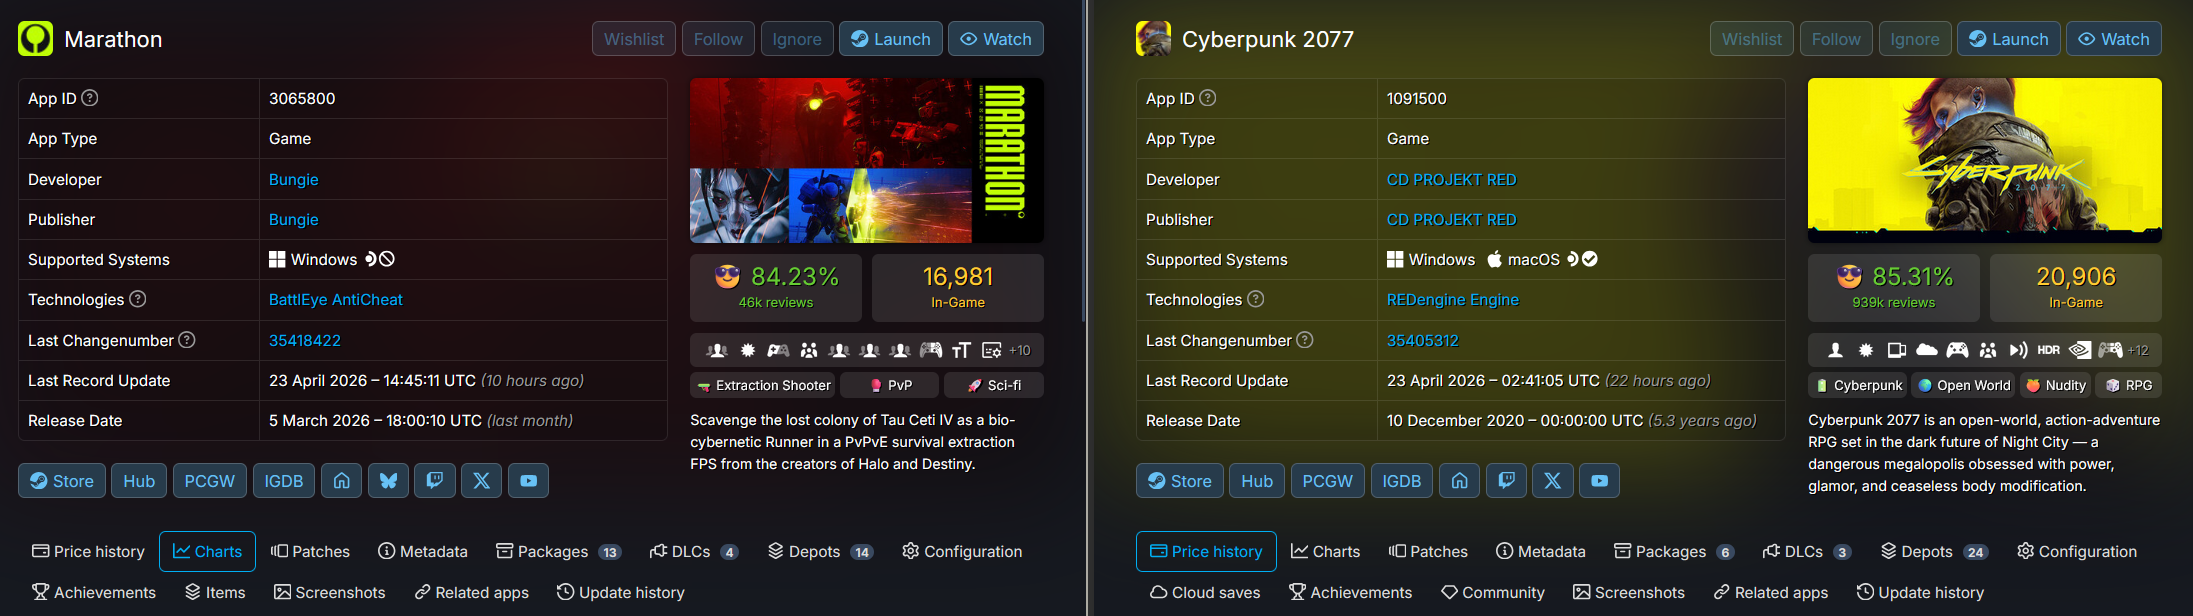Click the App ID help icon for Marathon
Image resolution: width=2193 pixels, height=616 pixels.
[90, 98]
